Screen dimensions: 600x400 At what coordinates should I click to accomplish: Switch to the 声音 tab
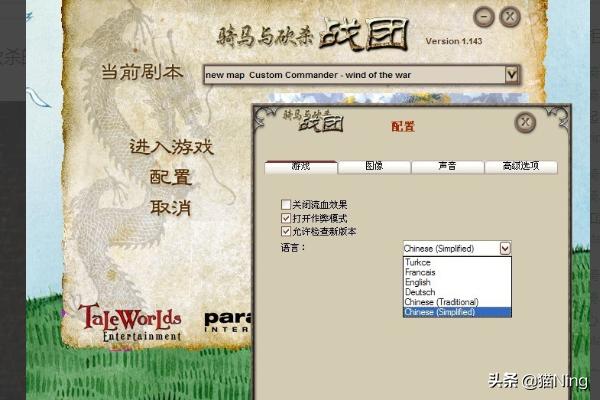pyautogui.click(x=447, y=166)
